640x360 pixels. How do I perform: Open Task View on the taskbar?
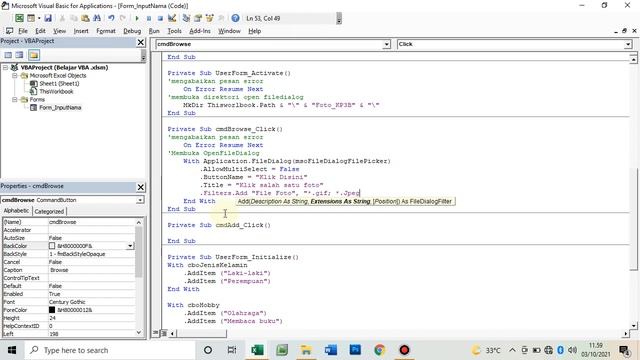click(x=232, y=350)
